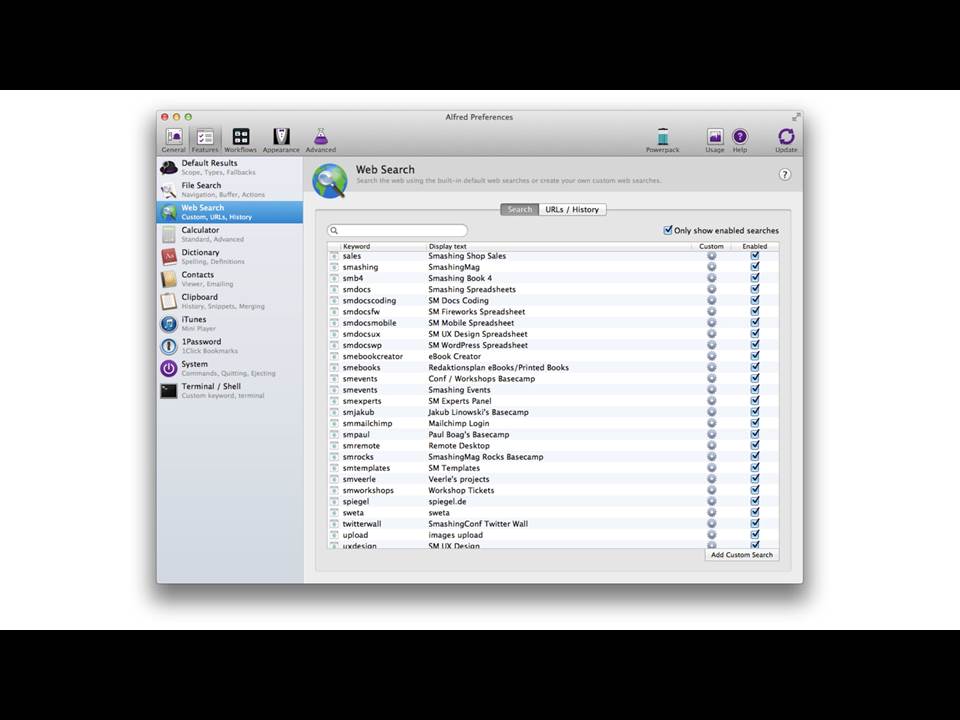Click 'Workshop Tickets' display text

[x=461, y=490]
